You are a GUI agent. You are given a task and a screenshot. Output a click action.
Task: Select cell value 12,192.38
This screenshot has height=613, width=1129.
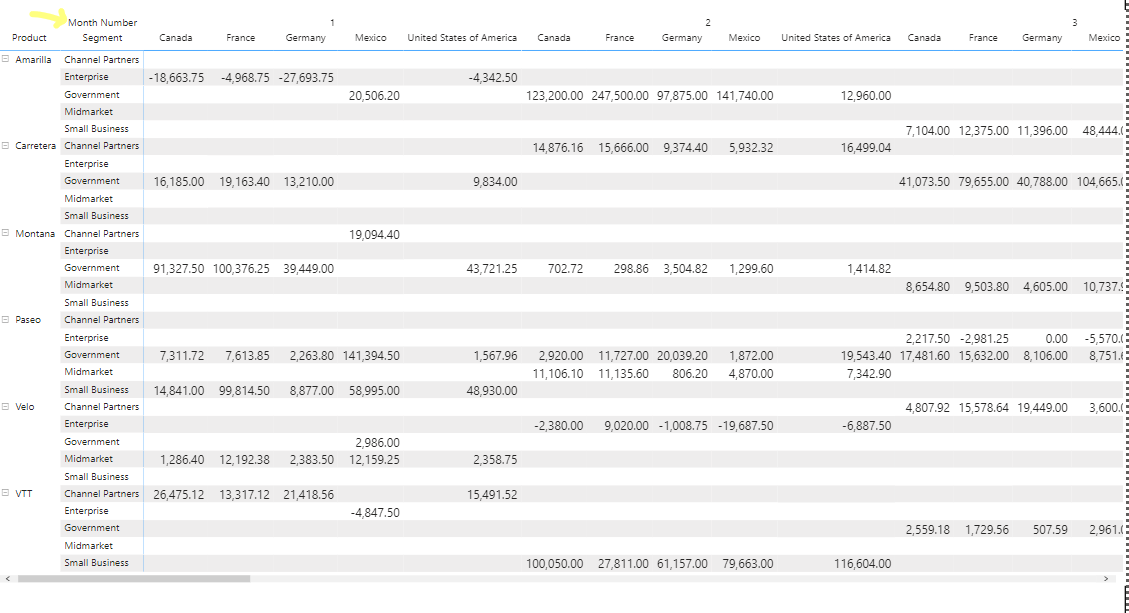[244, 460]
